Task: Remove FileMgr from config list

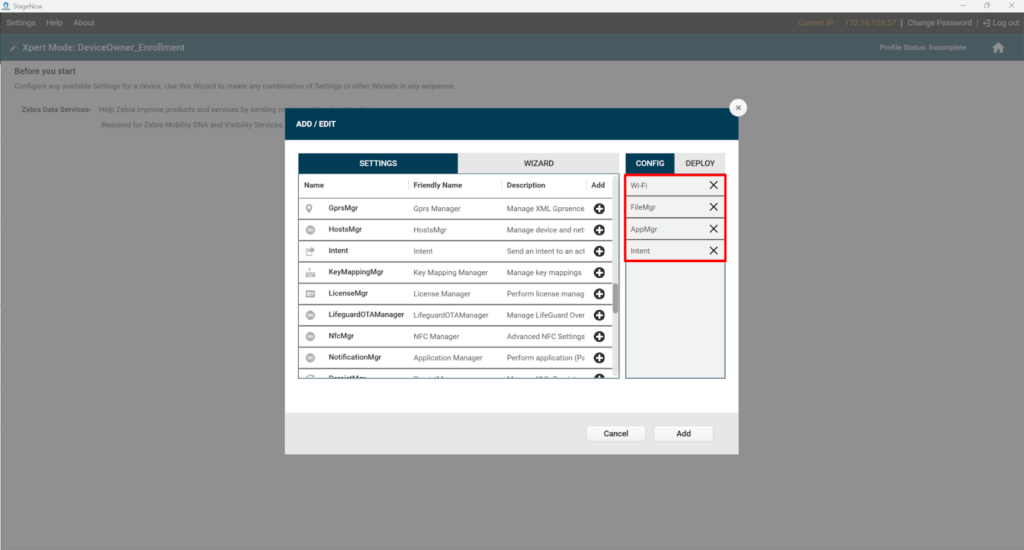Action: tap(713, 207)
